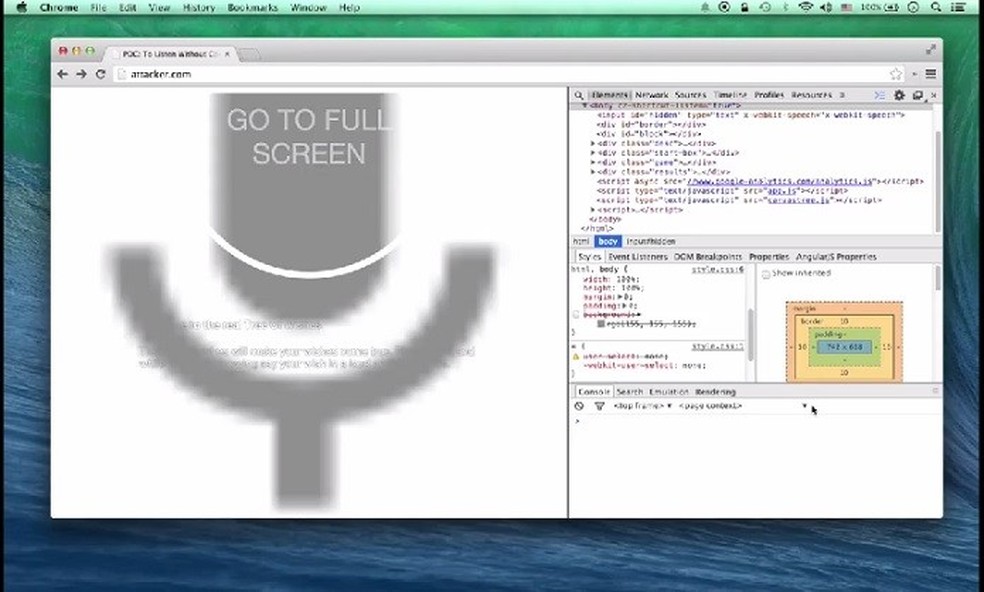Viewport: 984px width, 592px height.
Task: Click the Chrome back arrow
Action: pos(62,74)
